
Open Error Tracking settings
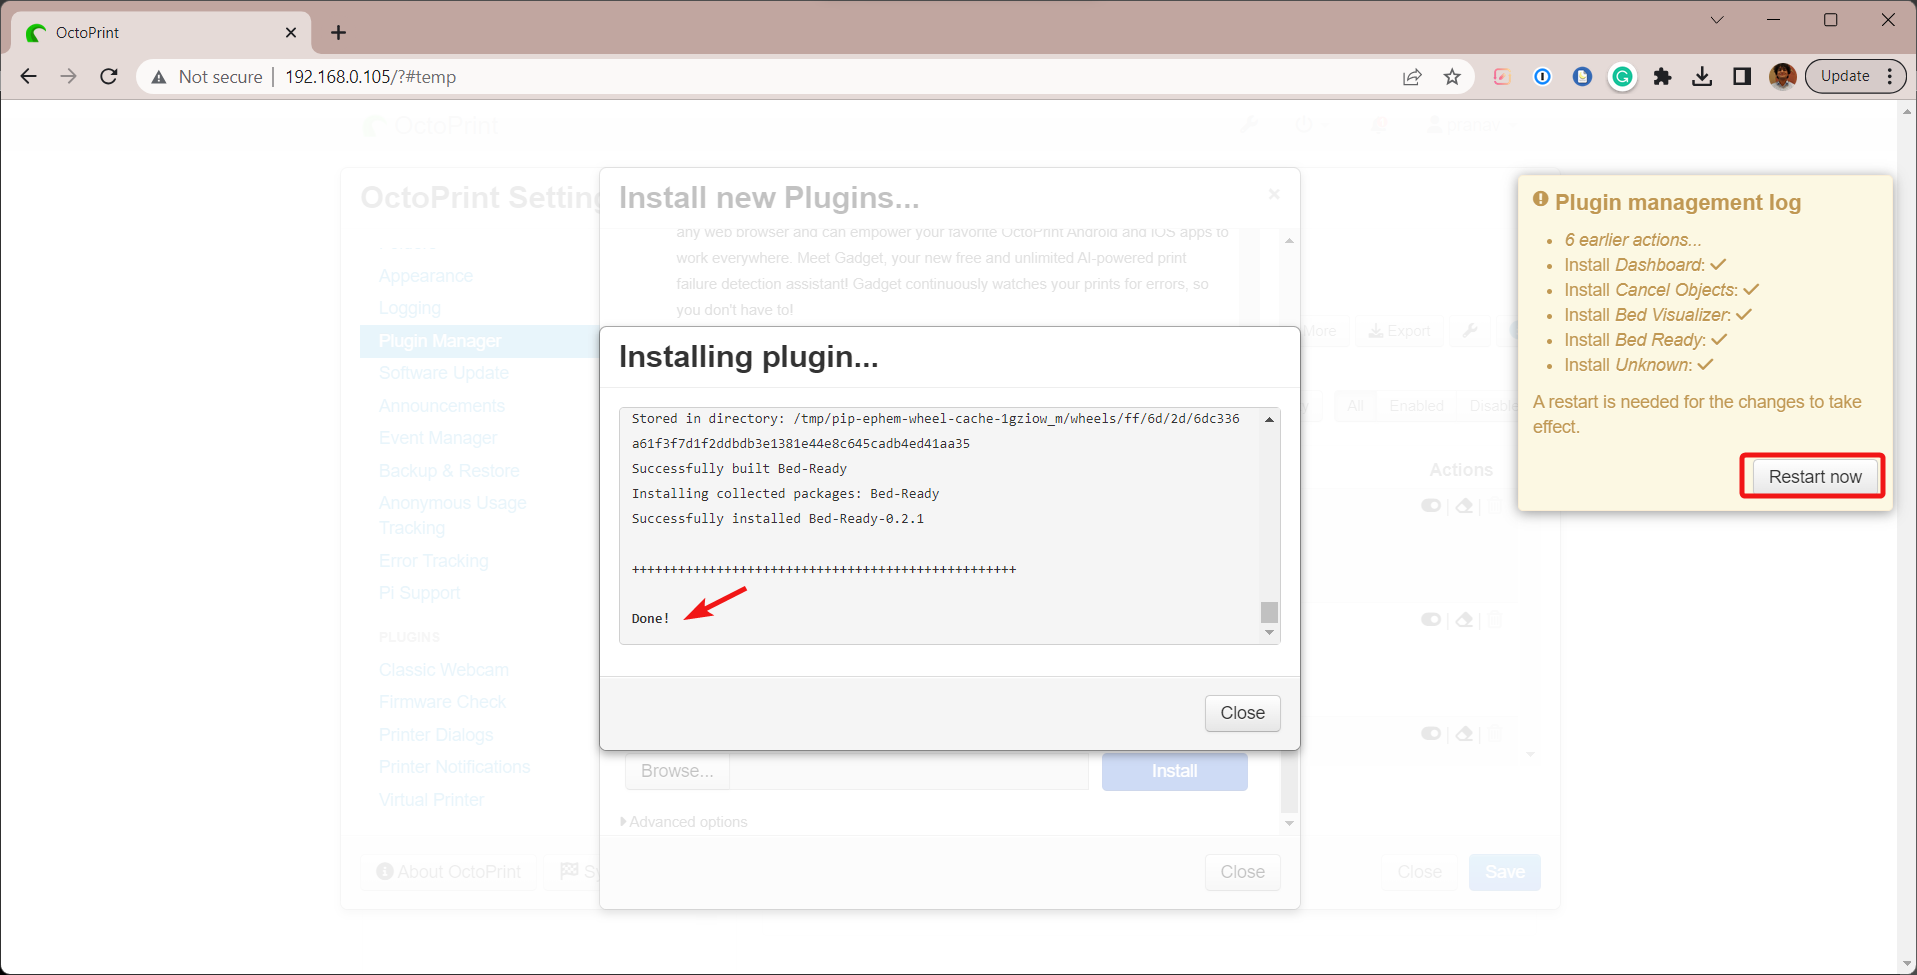pyautogui.click(x=434, y=561)
